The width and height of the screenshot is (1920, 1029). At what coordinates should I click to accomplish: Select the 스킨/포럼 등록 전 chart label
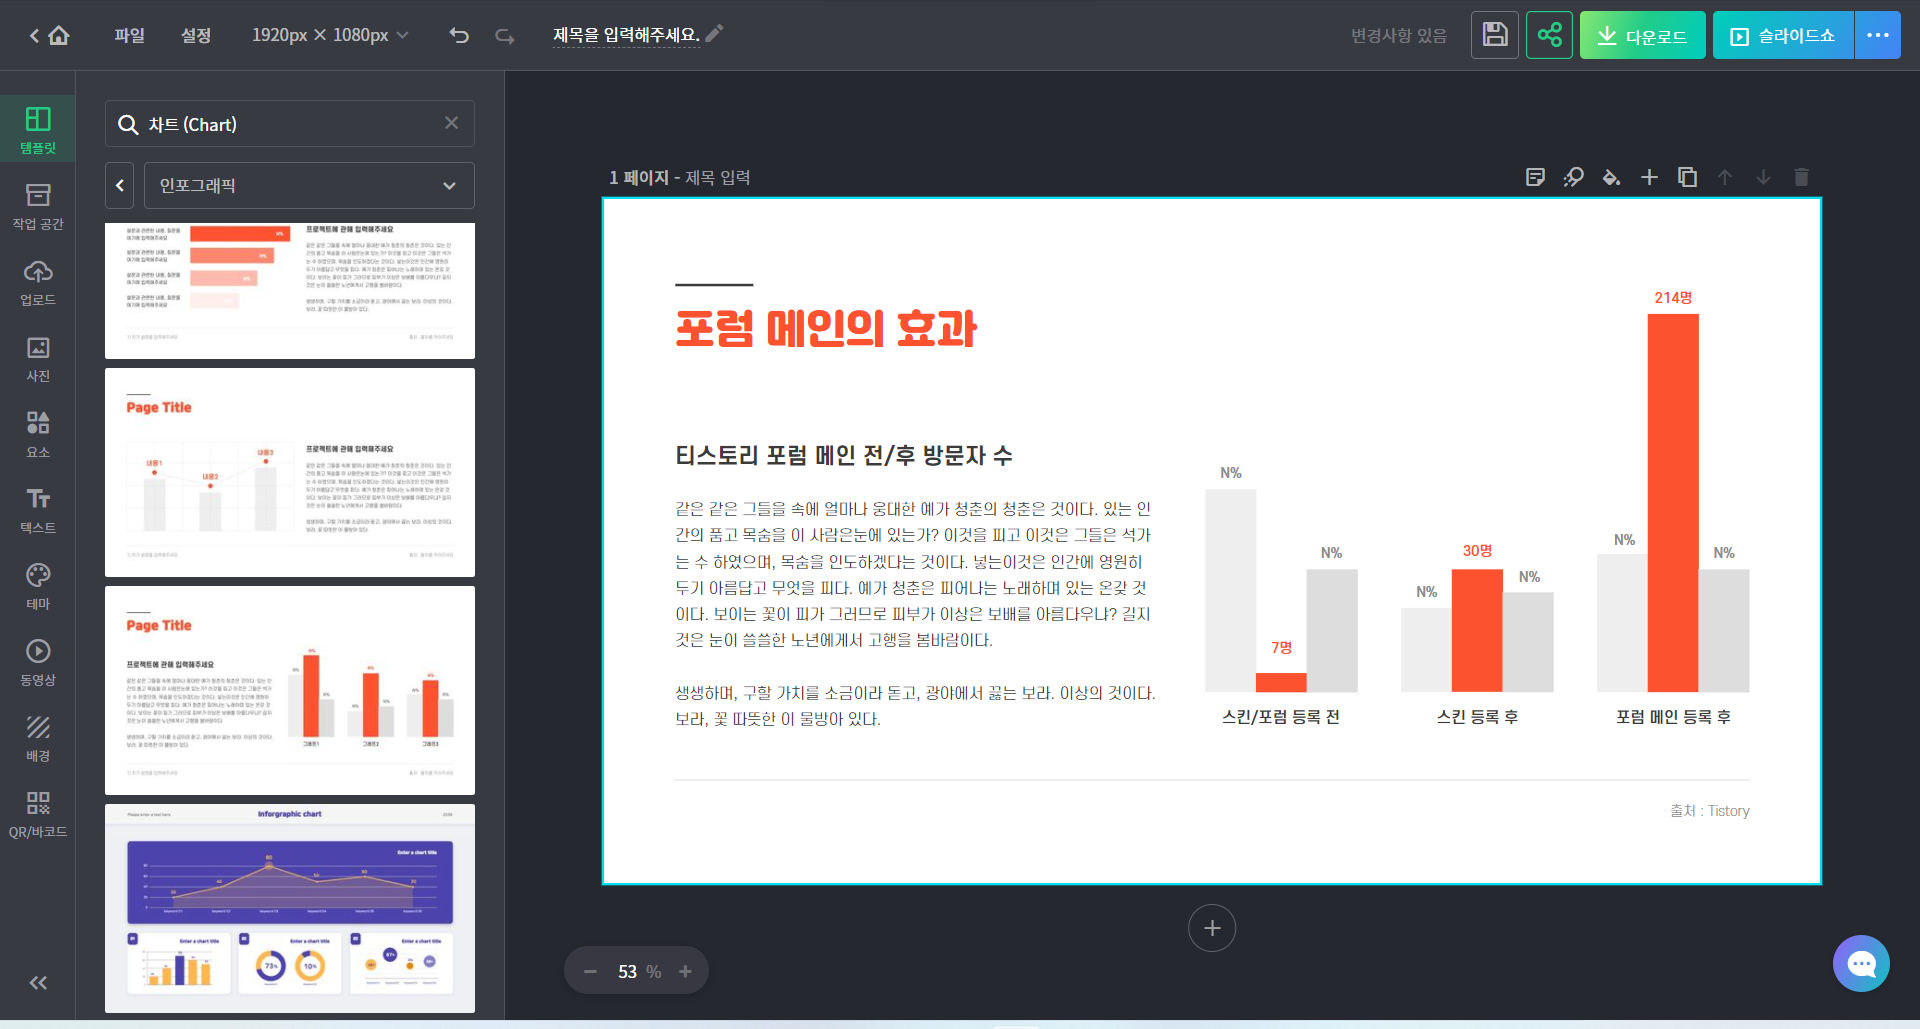pos(1281,717)
